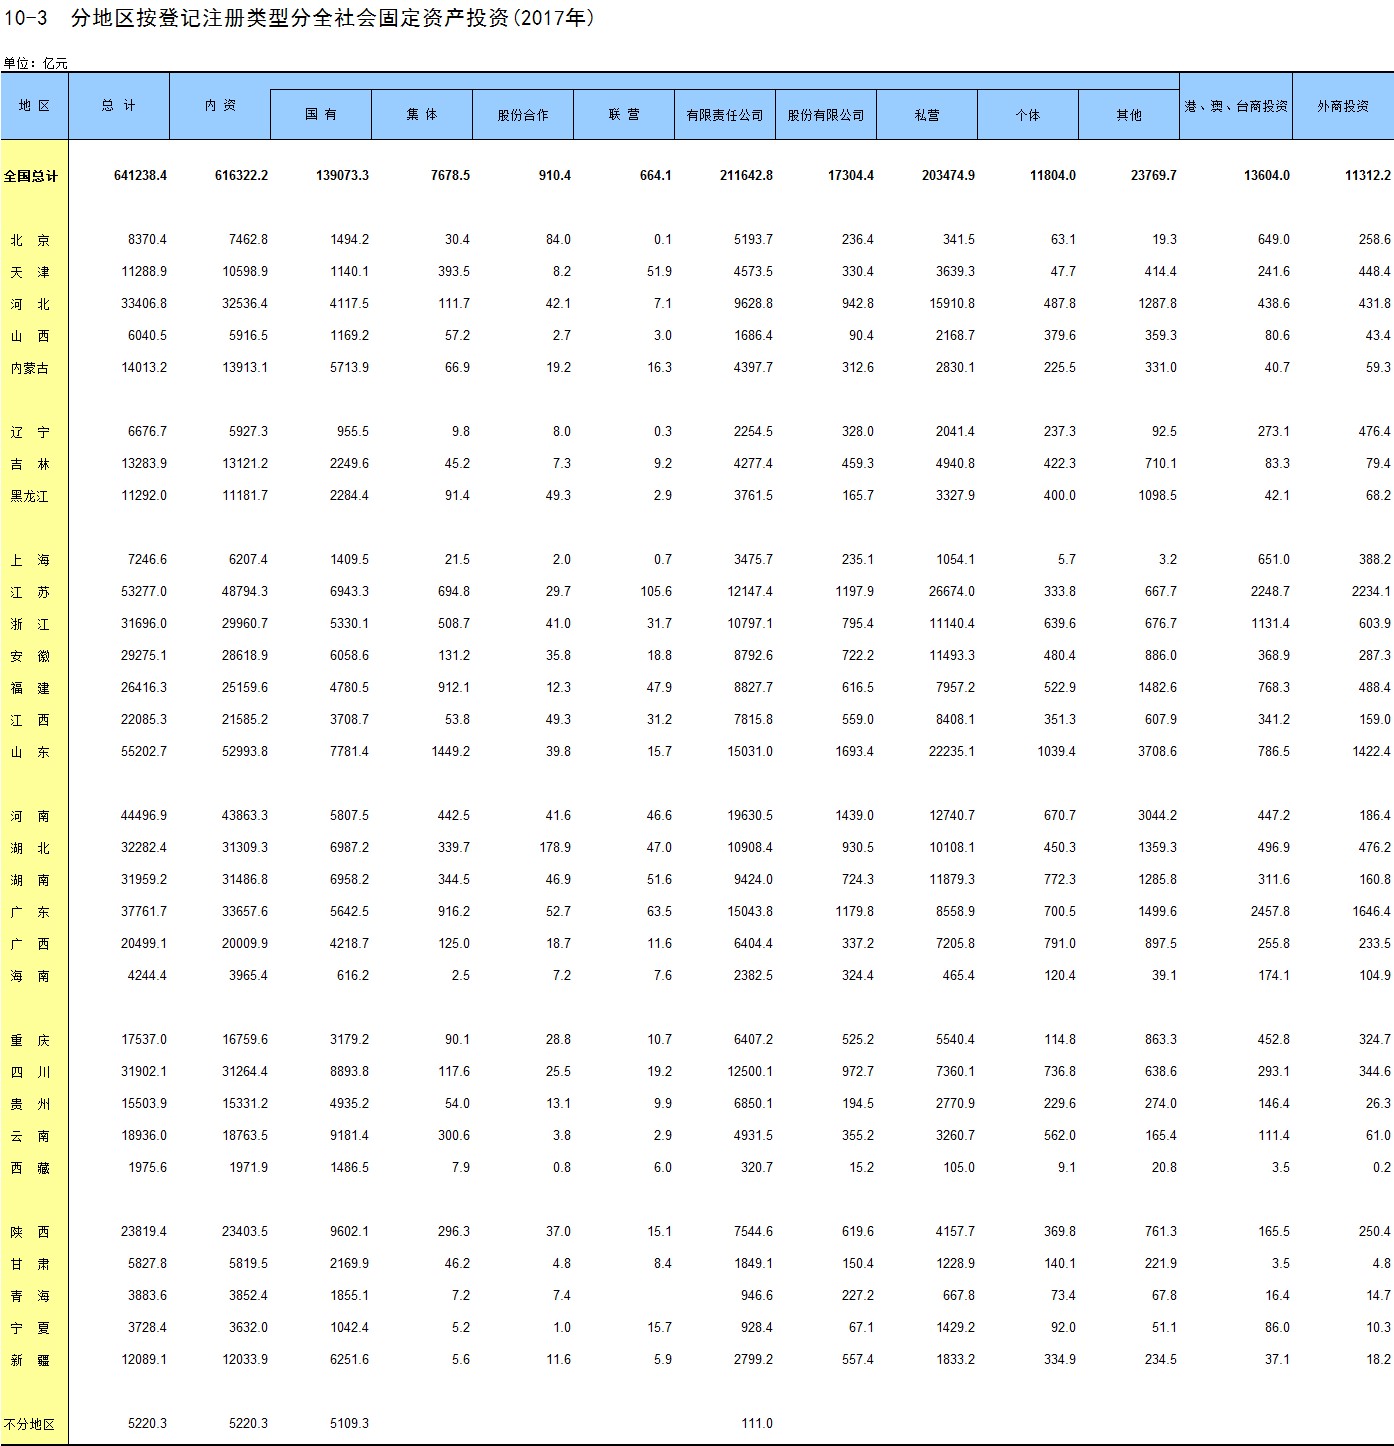
Task: Select the 总计 header cell
Action: tap(118, 106)
